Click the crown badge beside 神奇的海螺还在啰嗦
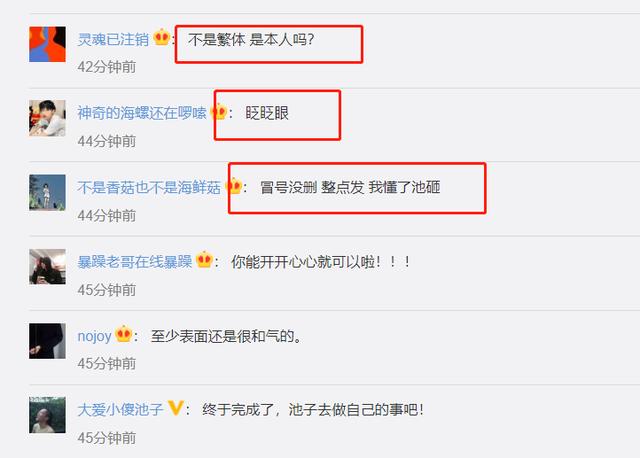 point(219,111)
